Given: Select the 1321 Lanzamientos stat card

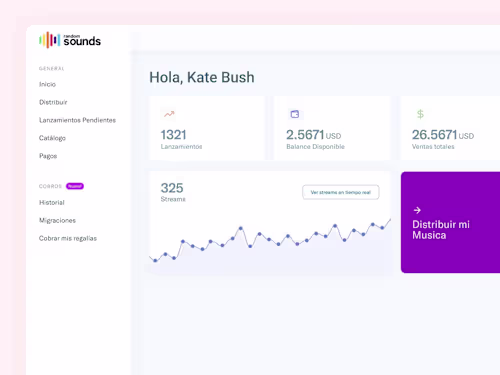Looking at the screenshot, I should click(x=207, y=128).
